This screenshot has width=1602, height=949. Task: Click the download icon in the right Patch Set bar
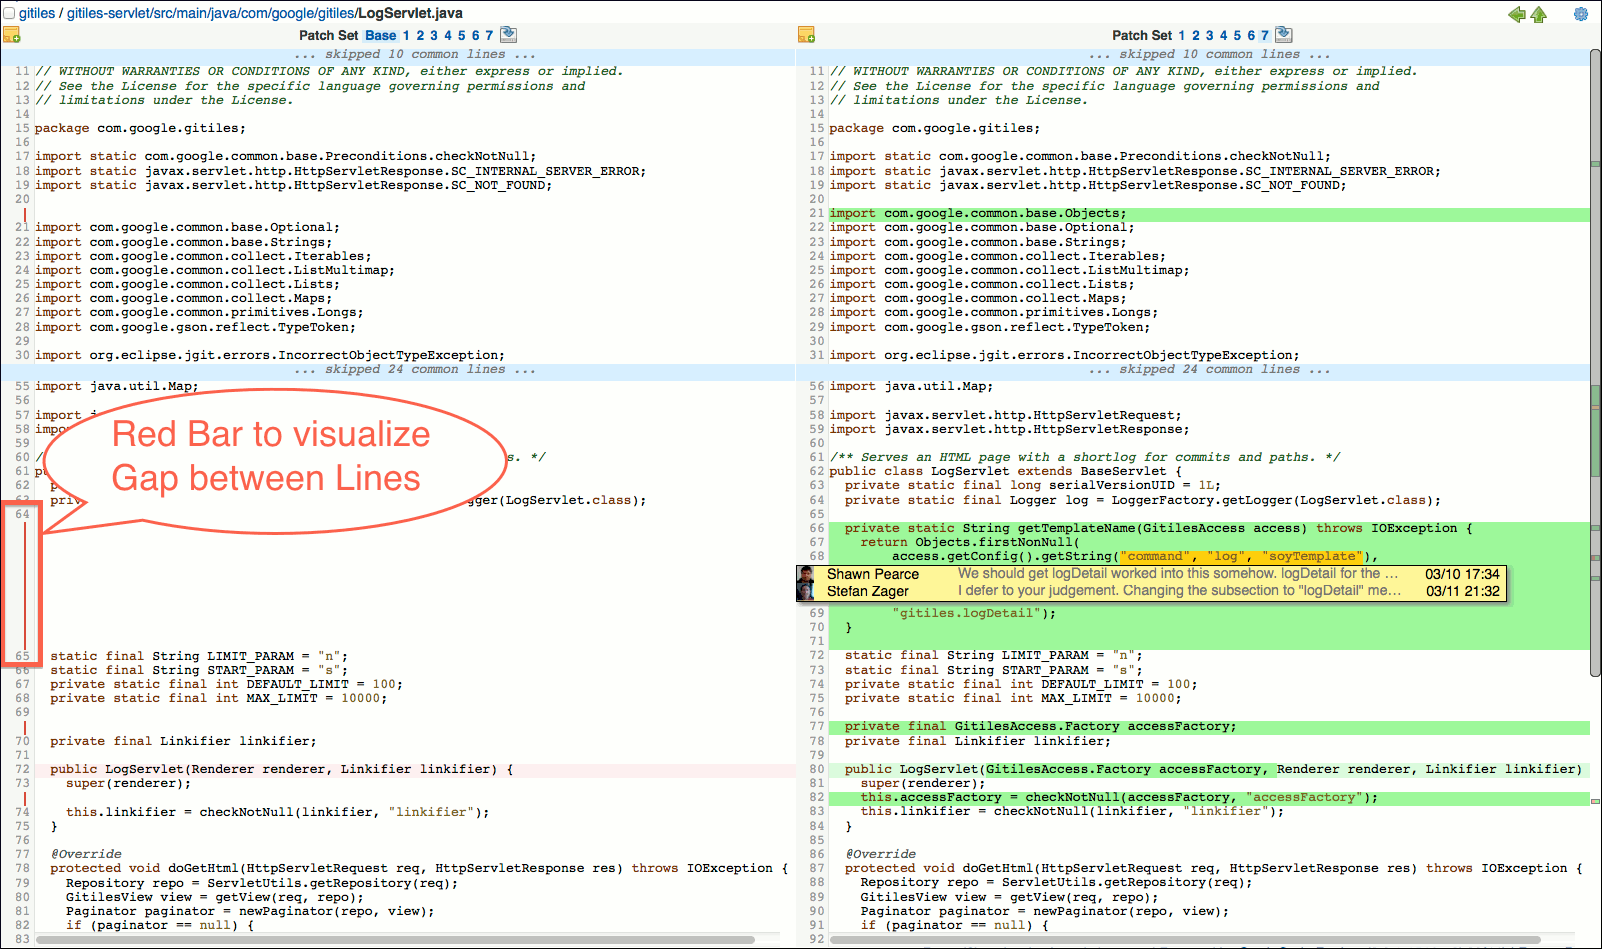pos(1283,33)
